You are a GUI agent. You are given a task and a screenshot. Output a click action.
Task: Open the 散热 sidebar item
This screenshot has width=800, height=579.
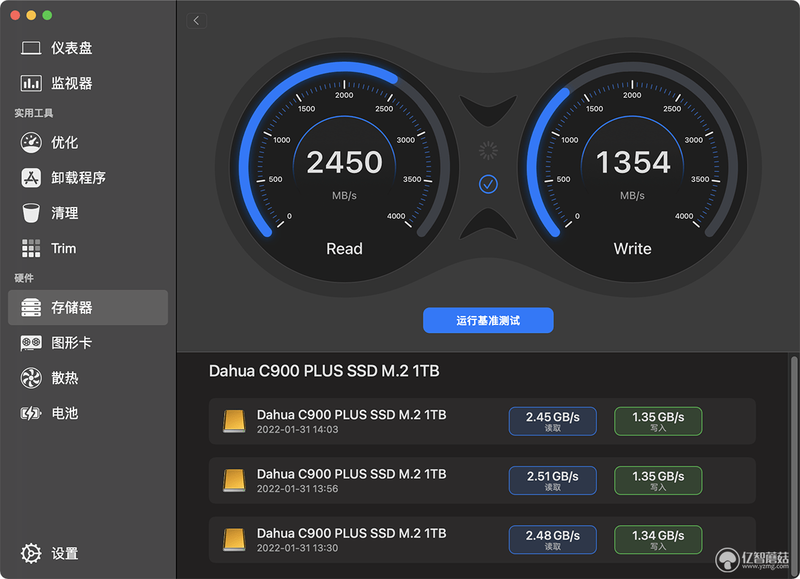(x=65, y=378)
